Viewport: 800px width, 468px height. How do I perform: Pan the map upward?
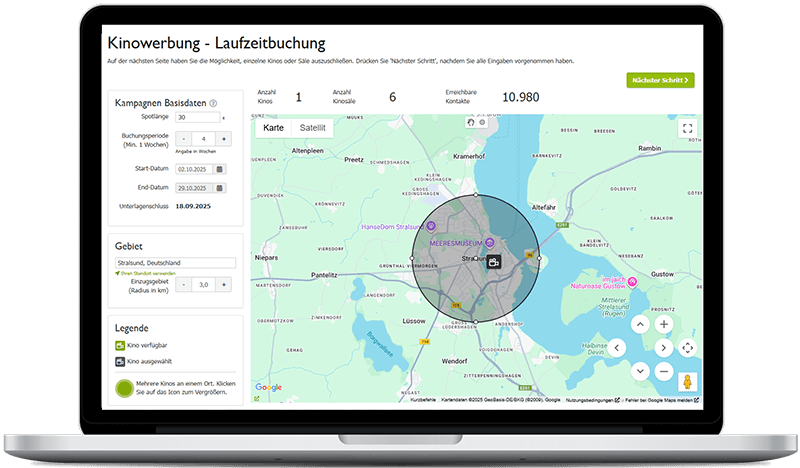(639, 325)
